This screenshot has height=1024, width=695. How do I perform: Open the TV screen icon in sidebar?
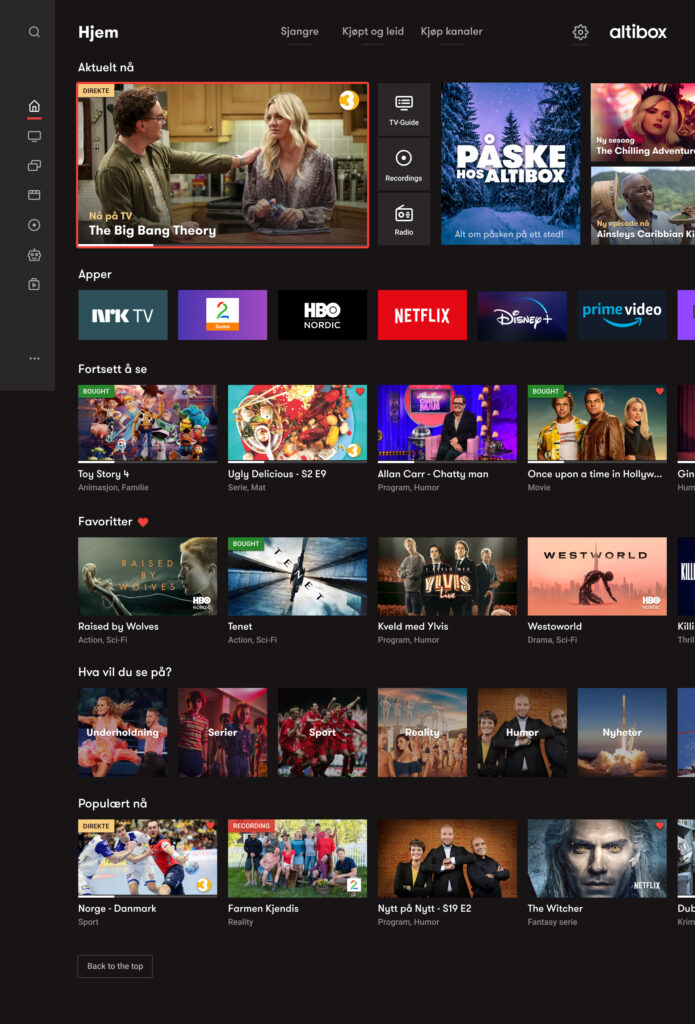34,136
